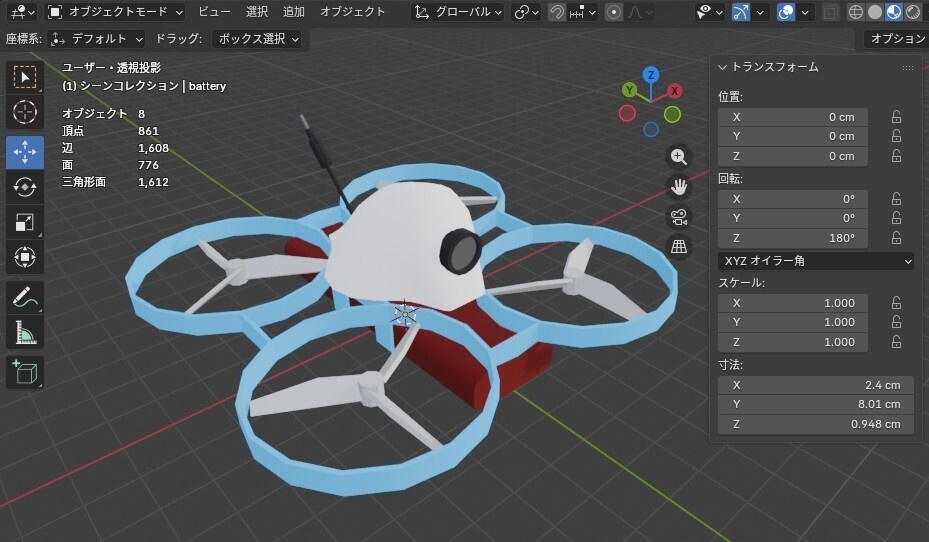Select the Select Box tool

pyautogui.click(x=25, y=78)
